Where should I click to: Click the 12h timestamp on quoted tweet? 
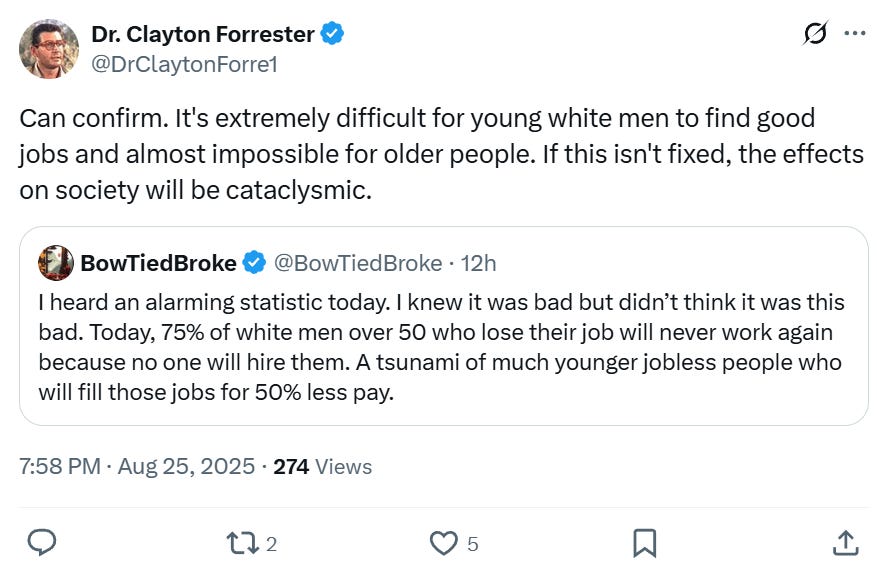(478, 263)
